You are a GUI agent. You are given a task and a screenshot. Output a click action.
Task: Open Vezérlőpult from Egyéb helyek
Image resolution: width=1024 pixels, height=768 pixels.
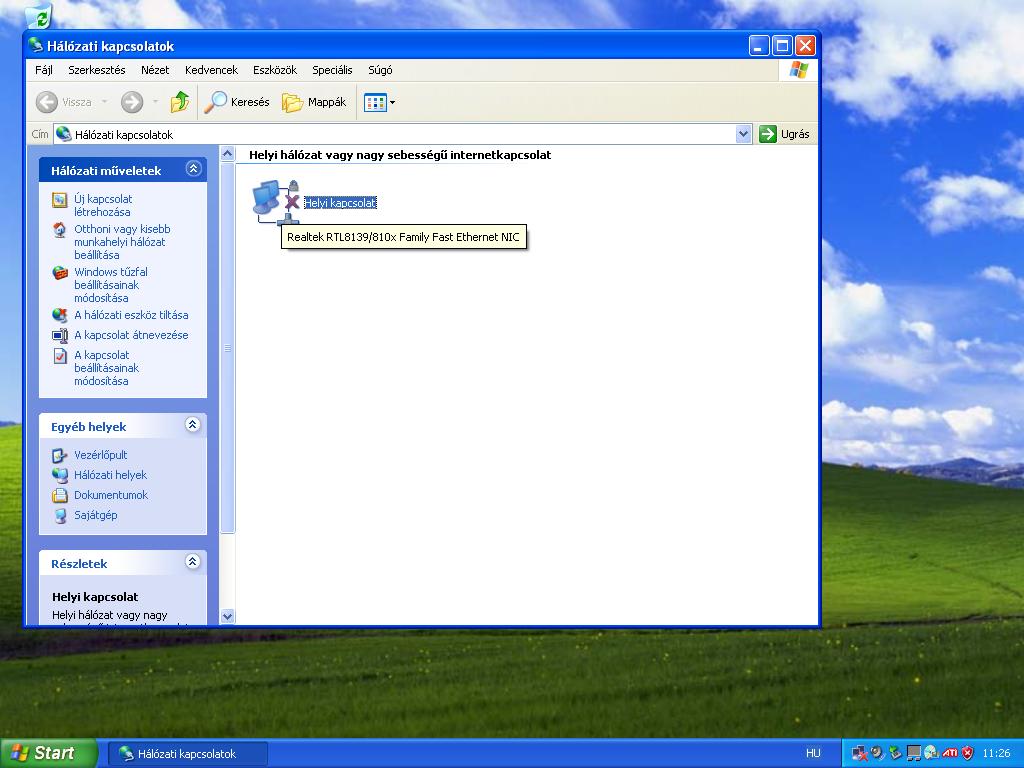point(101,455)
